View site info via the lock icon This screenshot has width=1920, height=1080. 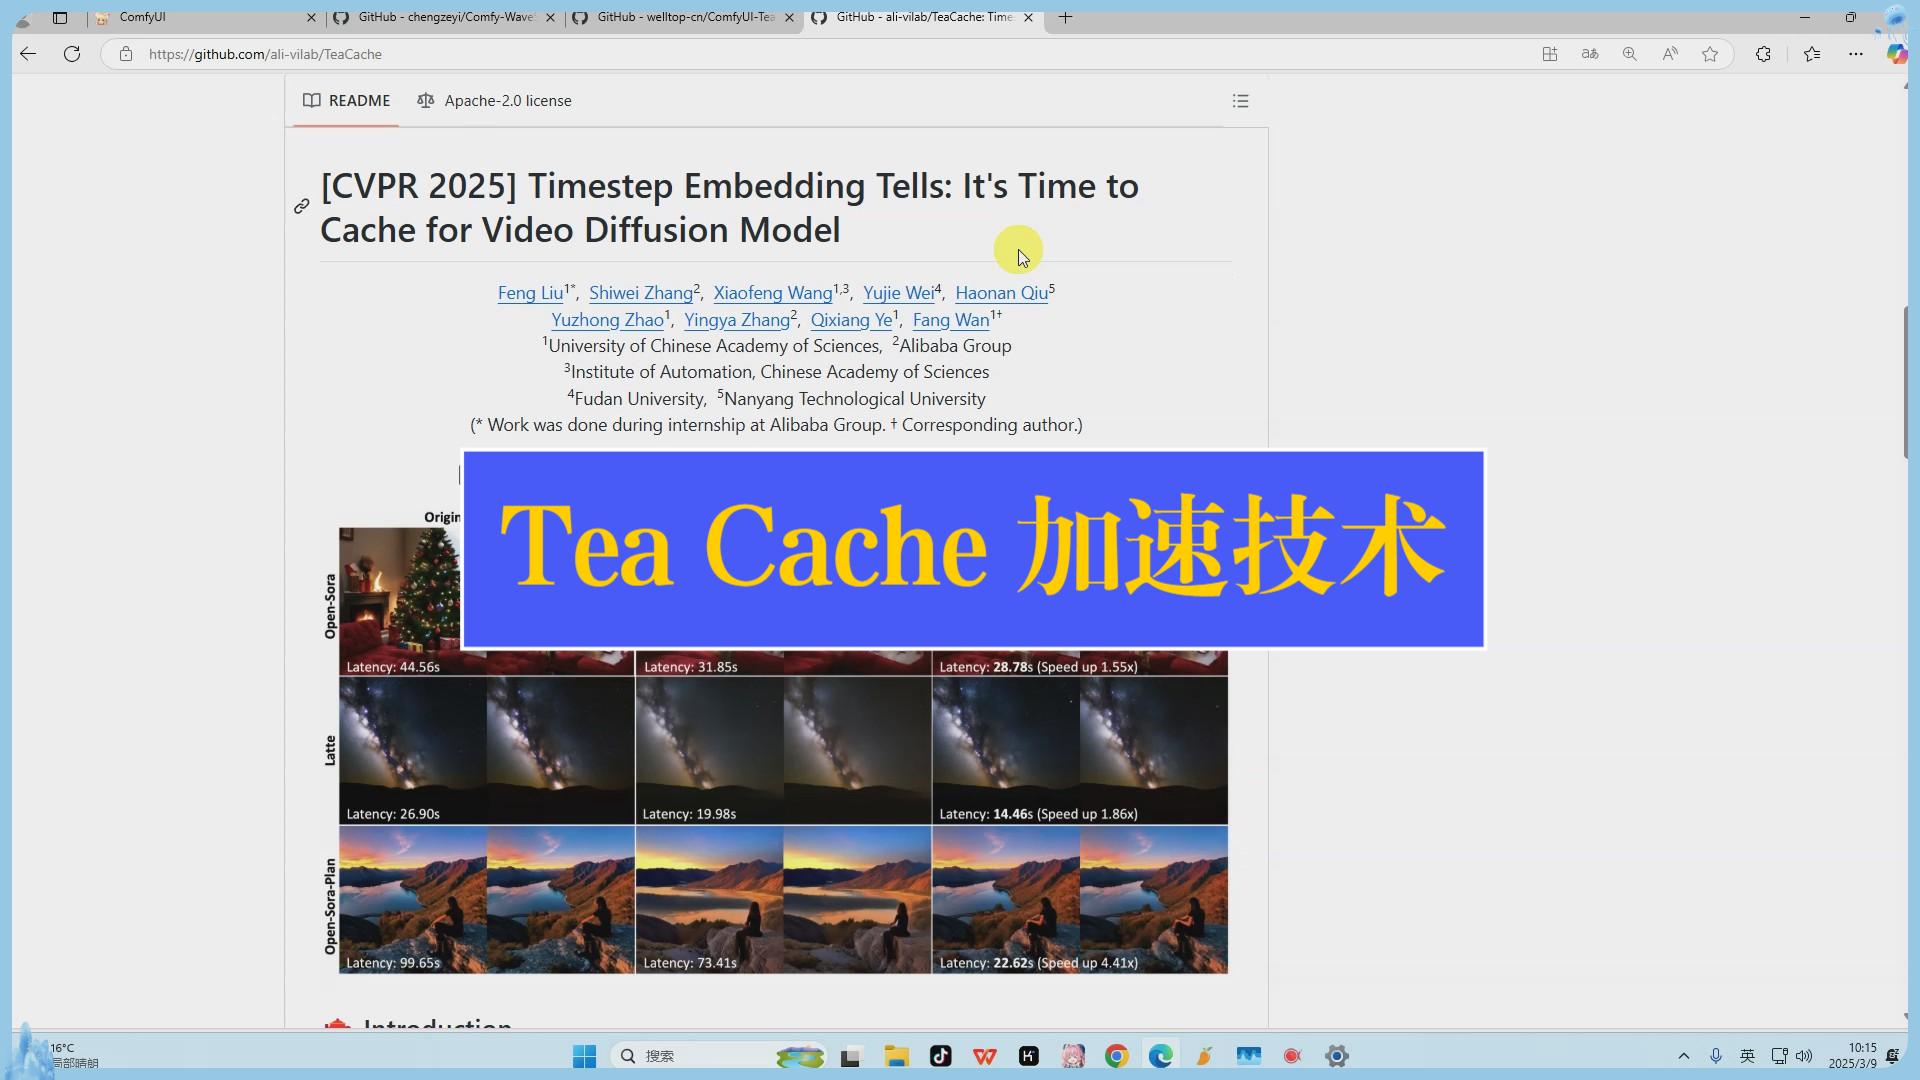(125, 54)
